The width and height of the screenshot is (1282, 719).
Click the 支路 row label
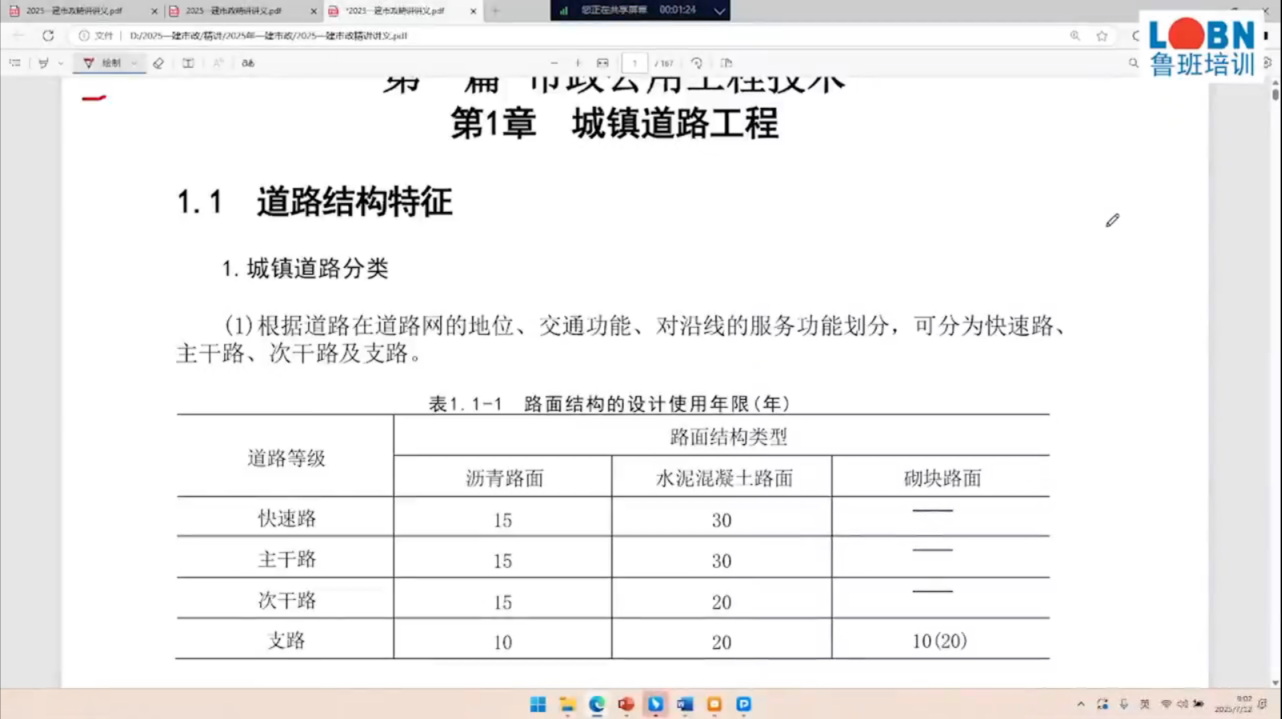[x=287, y=640]
